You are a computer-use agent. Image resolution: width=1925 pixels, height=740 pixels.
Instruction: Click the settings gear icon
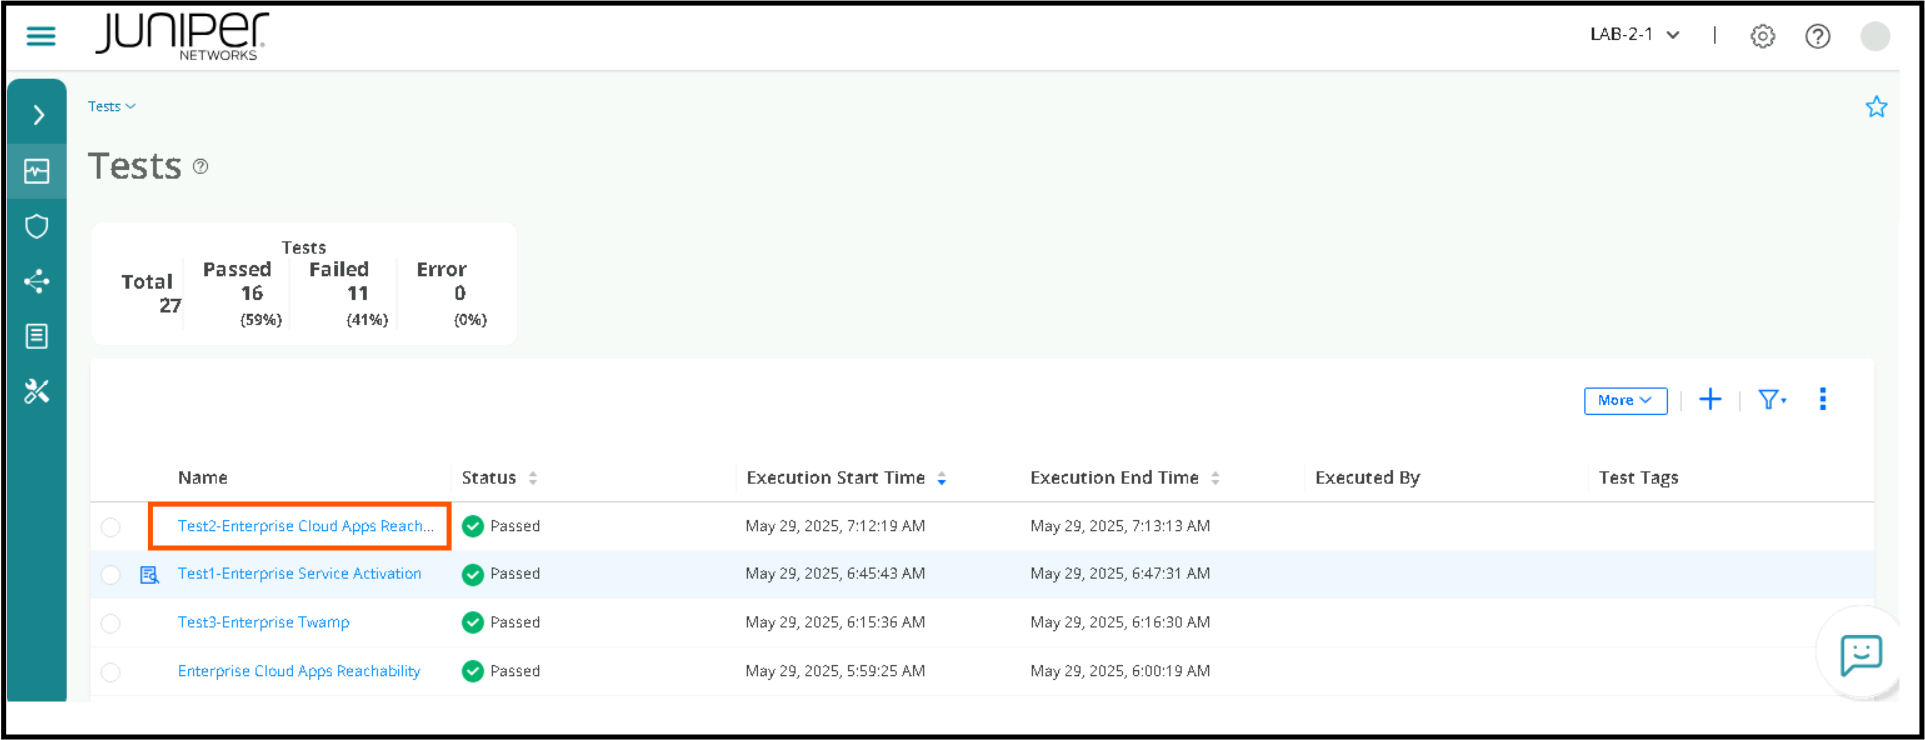click(x=1762, y=37)
